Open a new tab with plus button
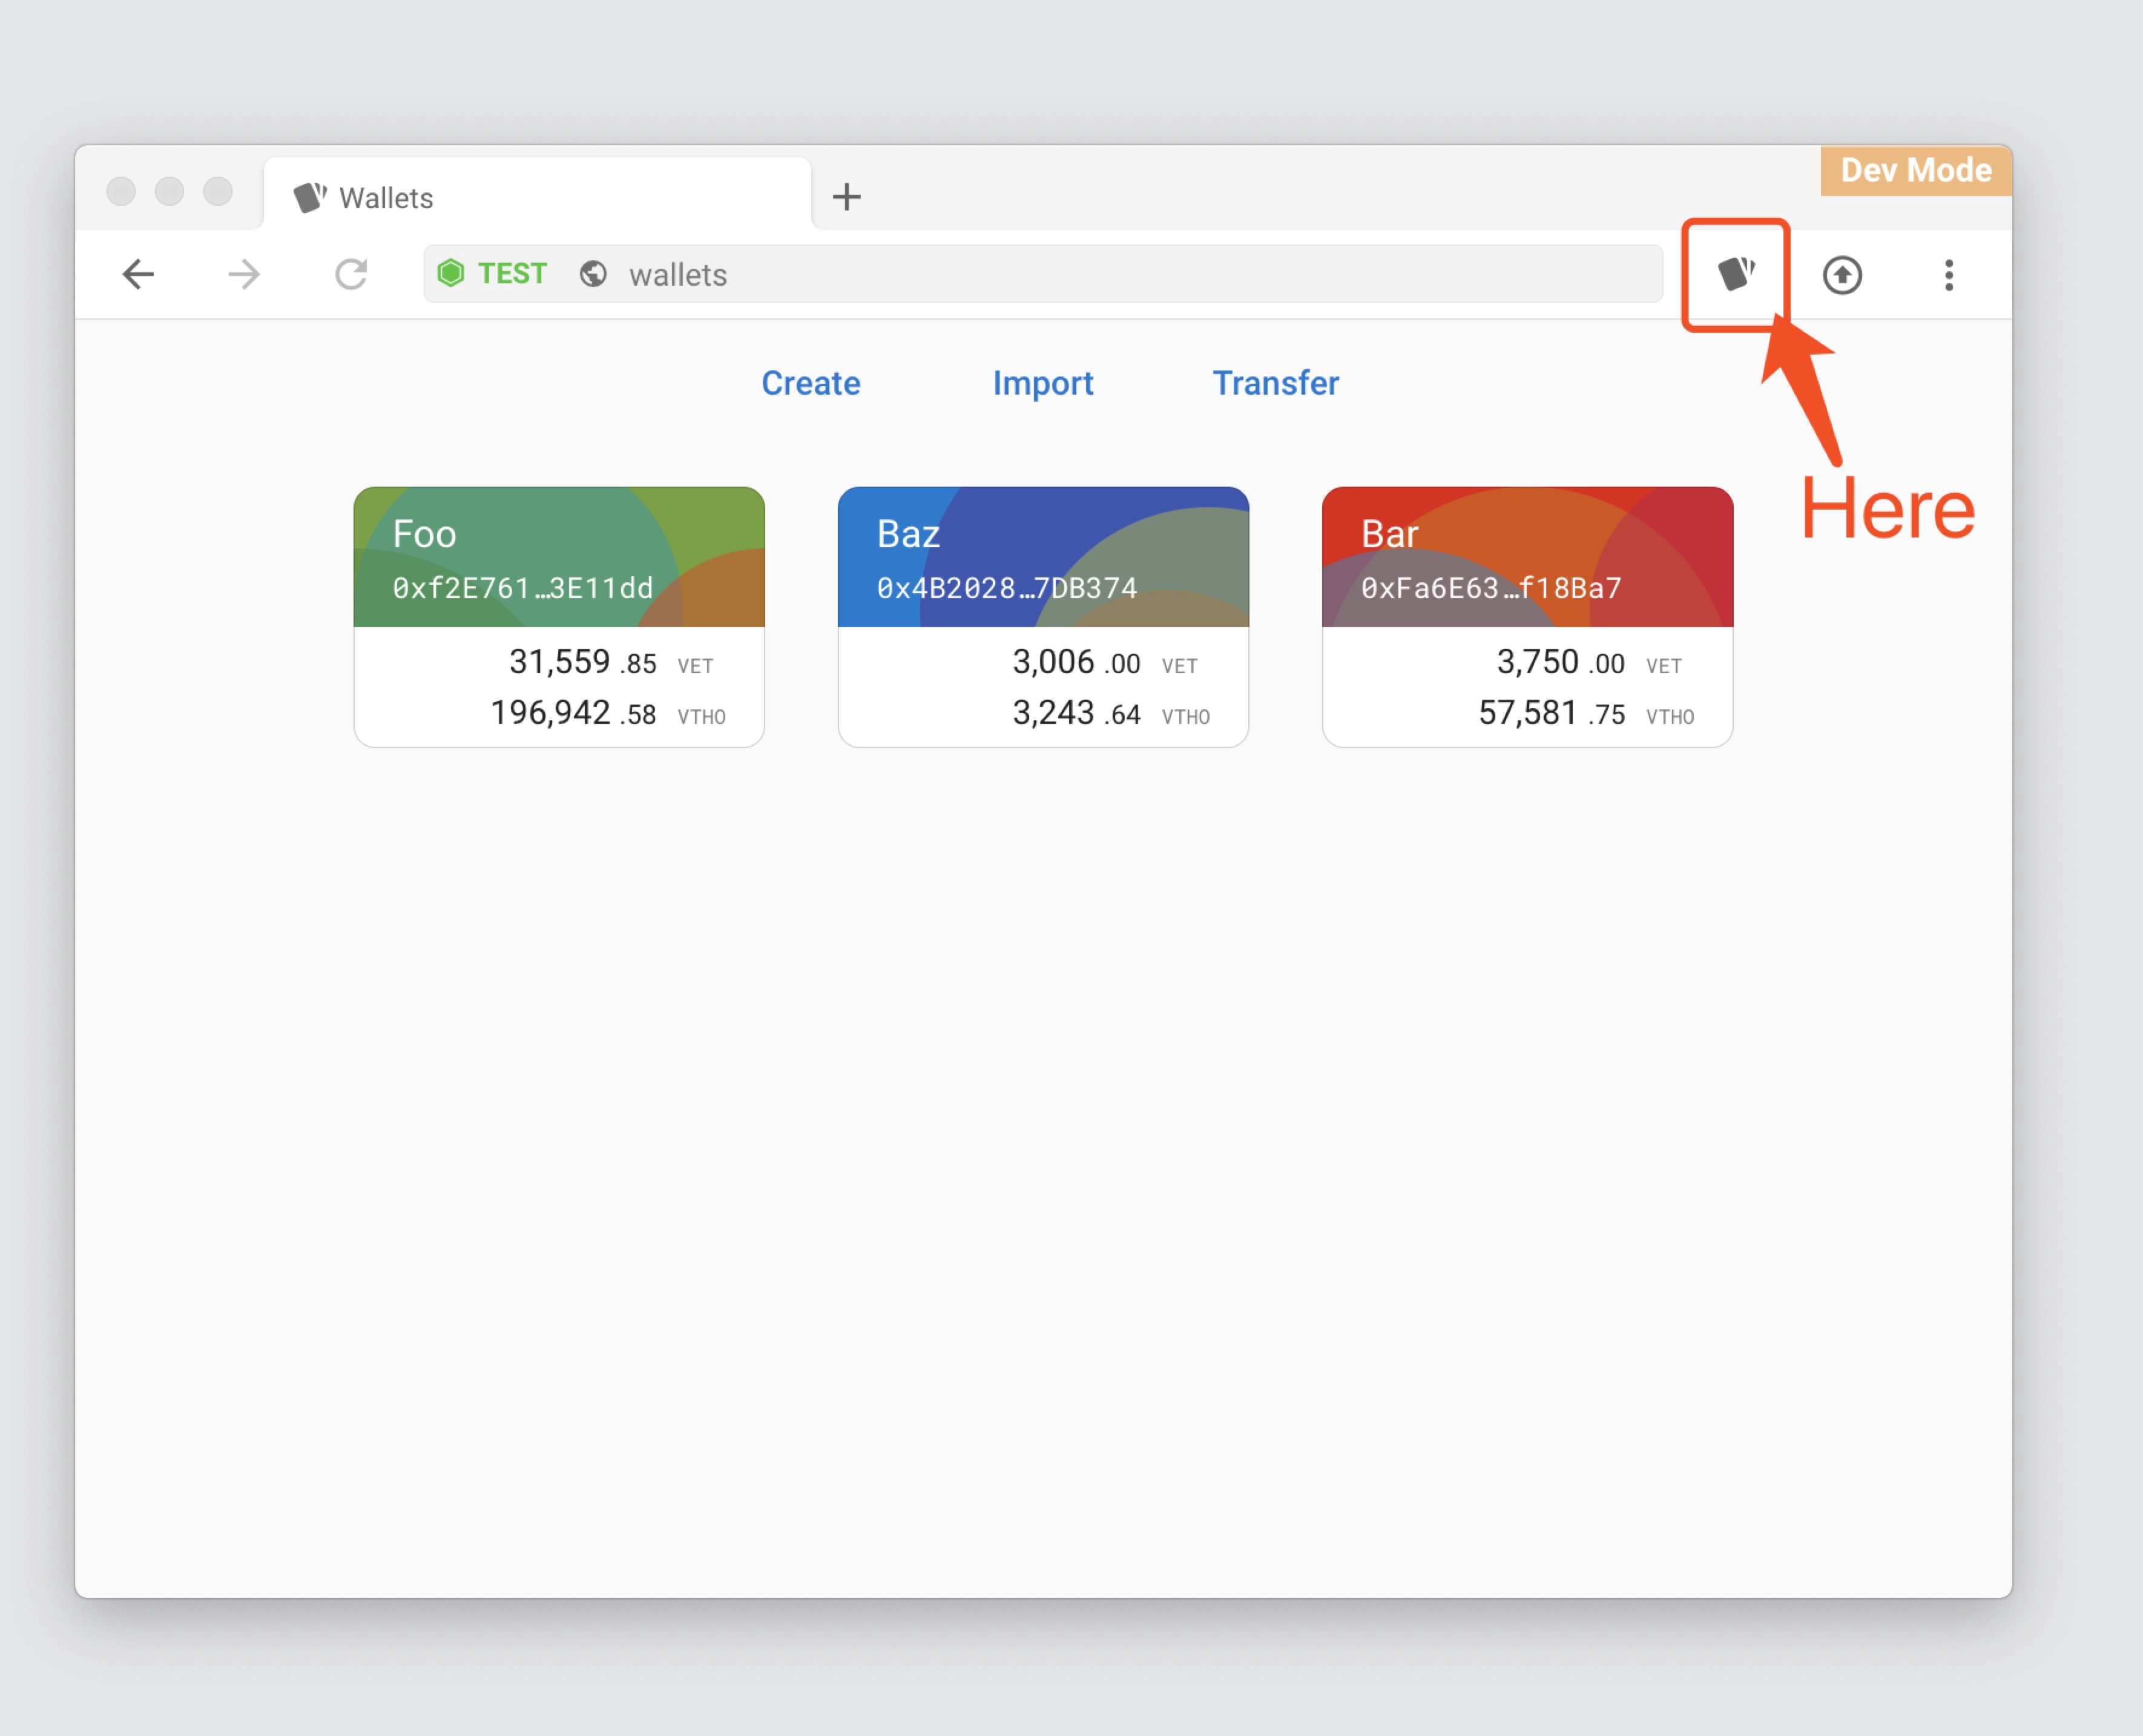This screenshot has width=2143, height=1736. click(846, 196)
